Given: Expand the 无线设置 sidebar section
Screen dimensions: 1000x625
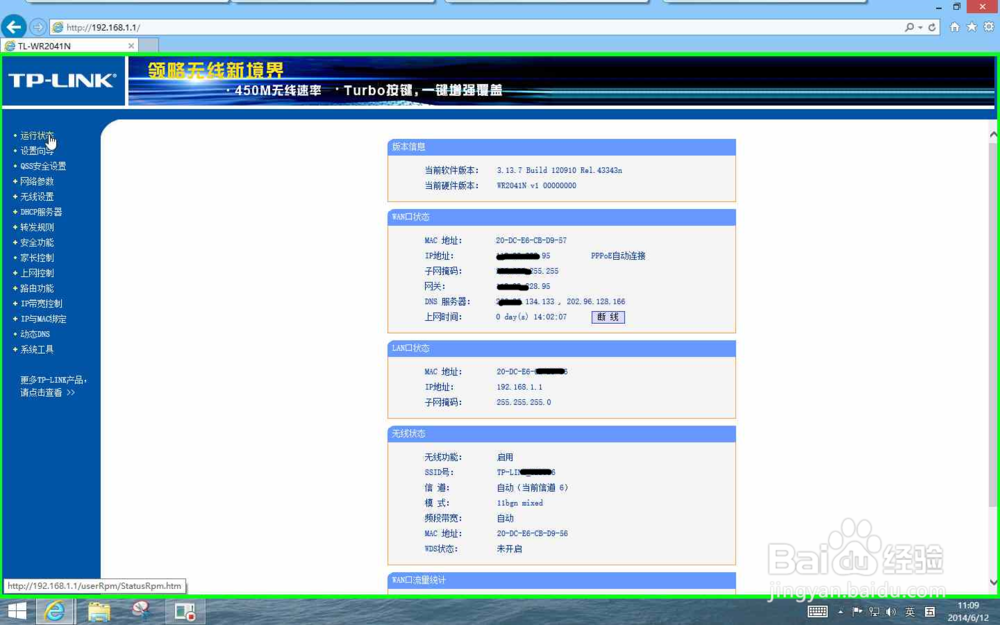Looking at the screenshot, I should click(x=35, y=196).
